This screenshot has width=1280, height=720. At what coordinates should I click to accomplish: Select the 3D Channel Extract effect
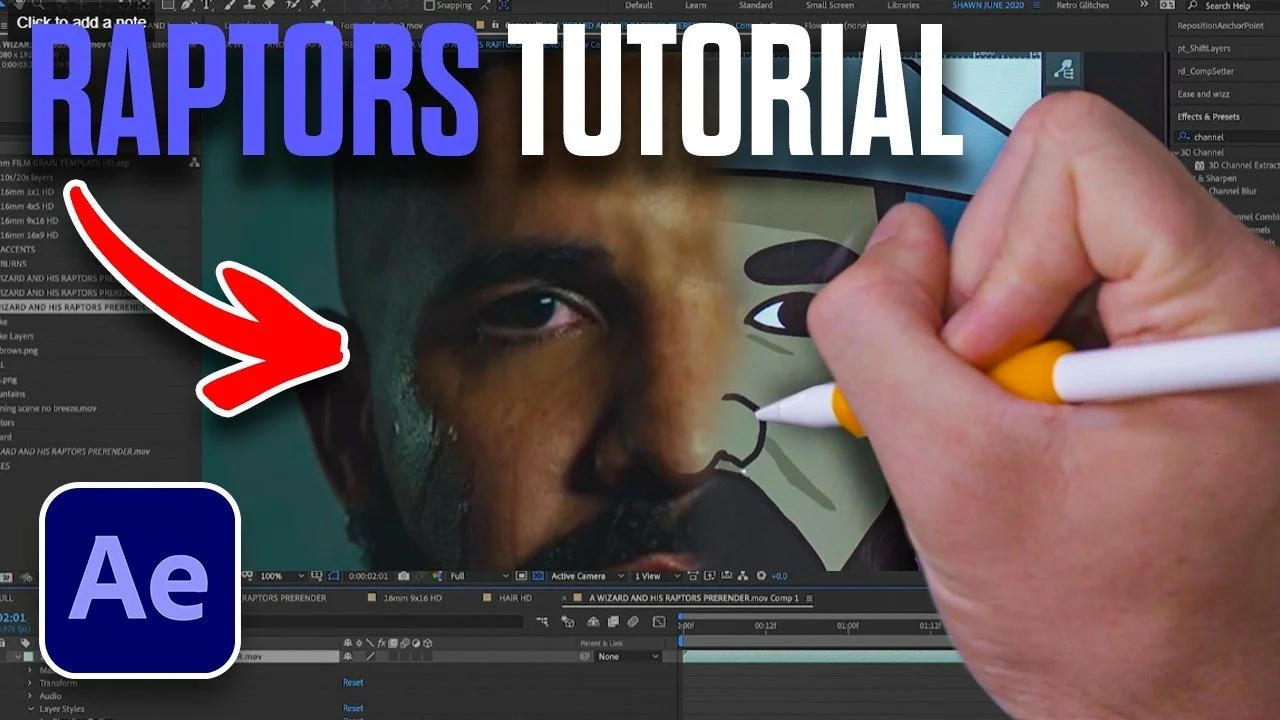1243,165
